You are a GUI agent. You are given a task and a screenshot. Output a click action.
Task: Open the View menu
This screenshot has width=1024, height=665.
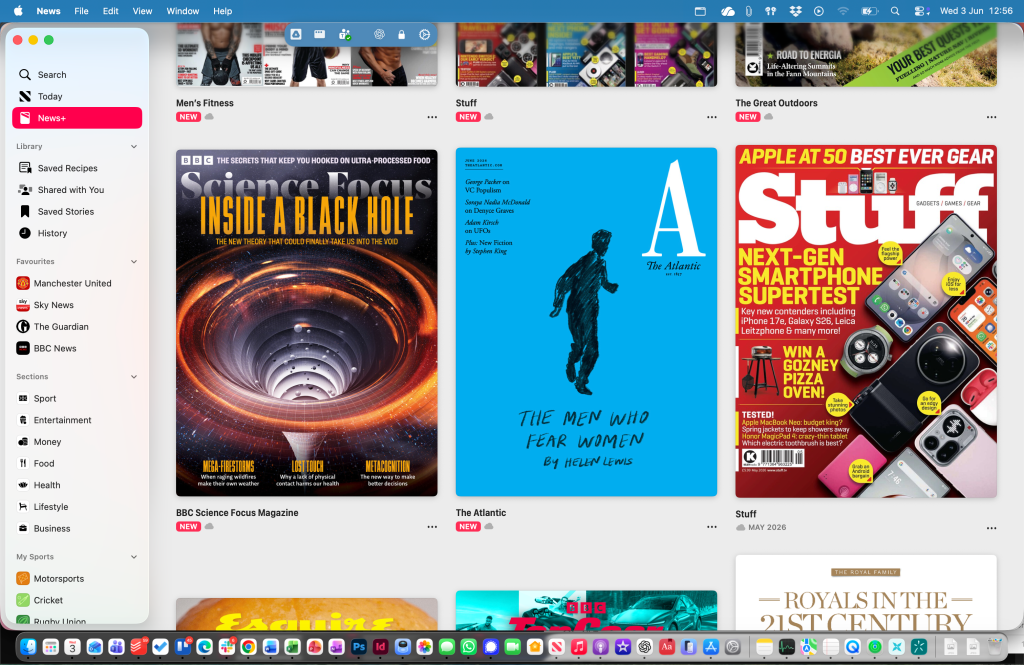(142, 11)
